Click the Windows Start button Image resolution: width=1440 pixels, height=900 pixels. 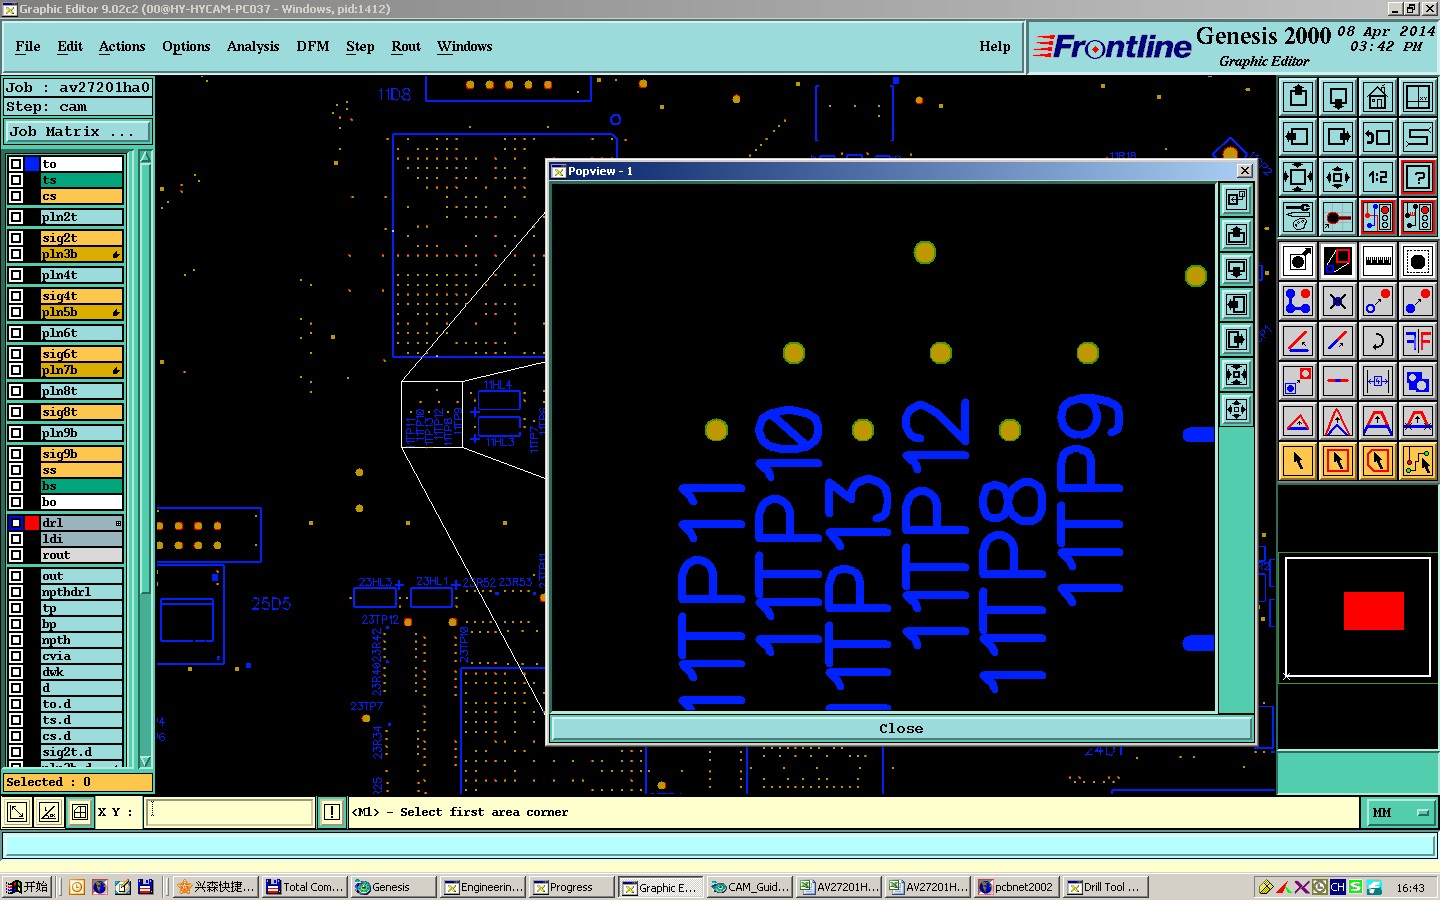point(27,887)
